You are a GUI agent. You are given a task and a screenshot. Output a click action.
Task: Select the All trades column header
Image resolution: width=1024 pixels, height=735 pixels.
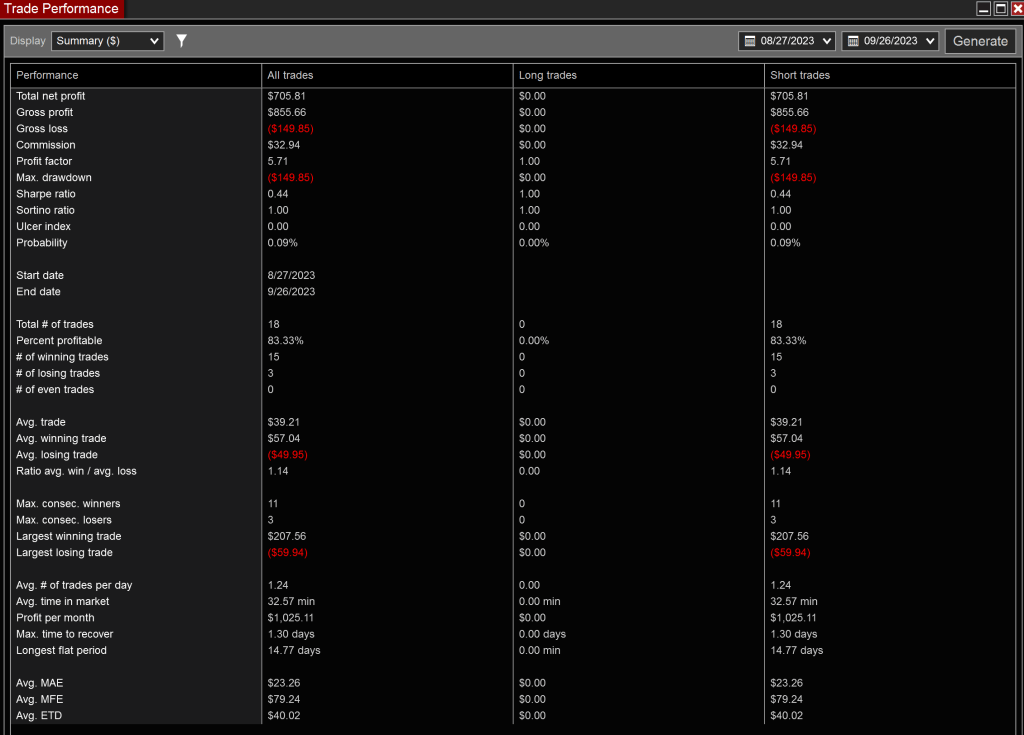tap(290, 75)
